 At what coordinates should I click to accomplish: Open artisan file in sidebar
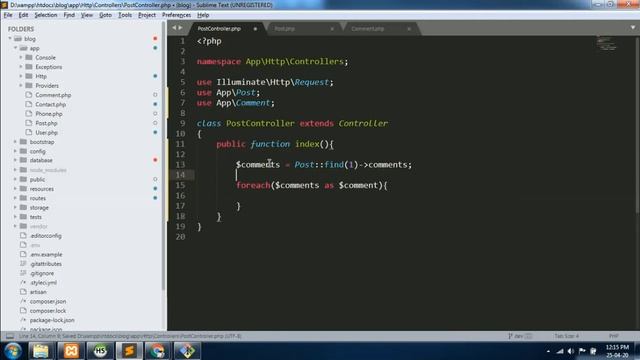[x=38, y=292]
